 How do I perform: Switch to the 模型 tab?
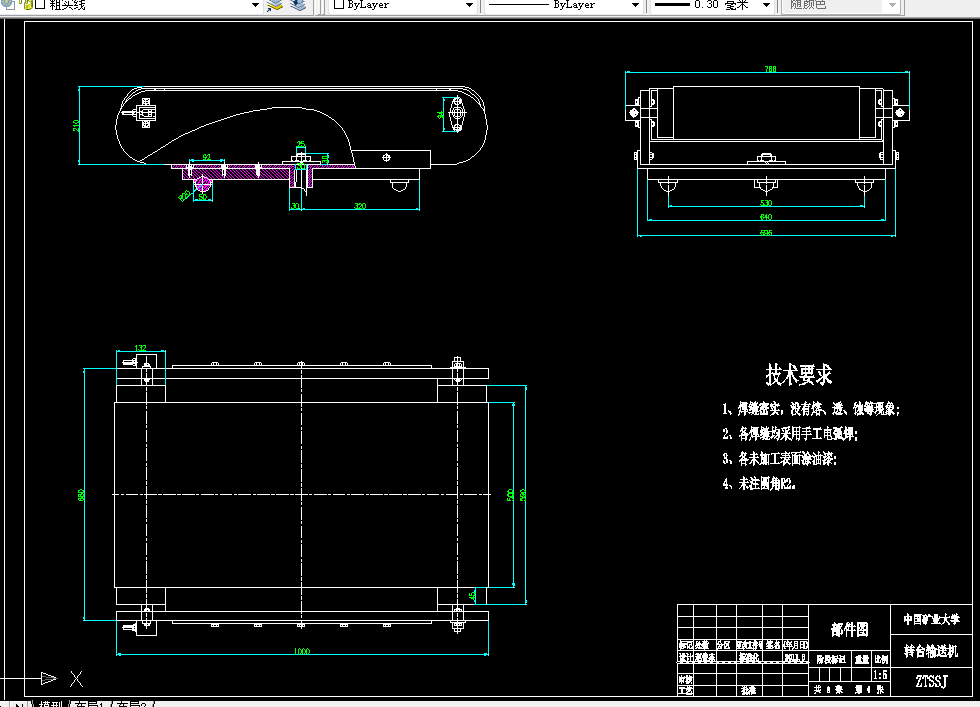point(51,704)
